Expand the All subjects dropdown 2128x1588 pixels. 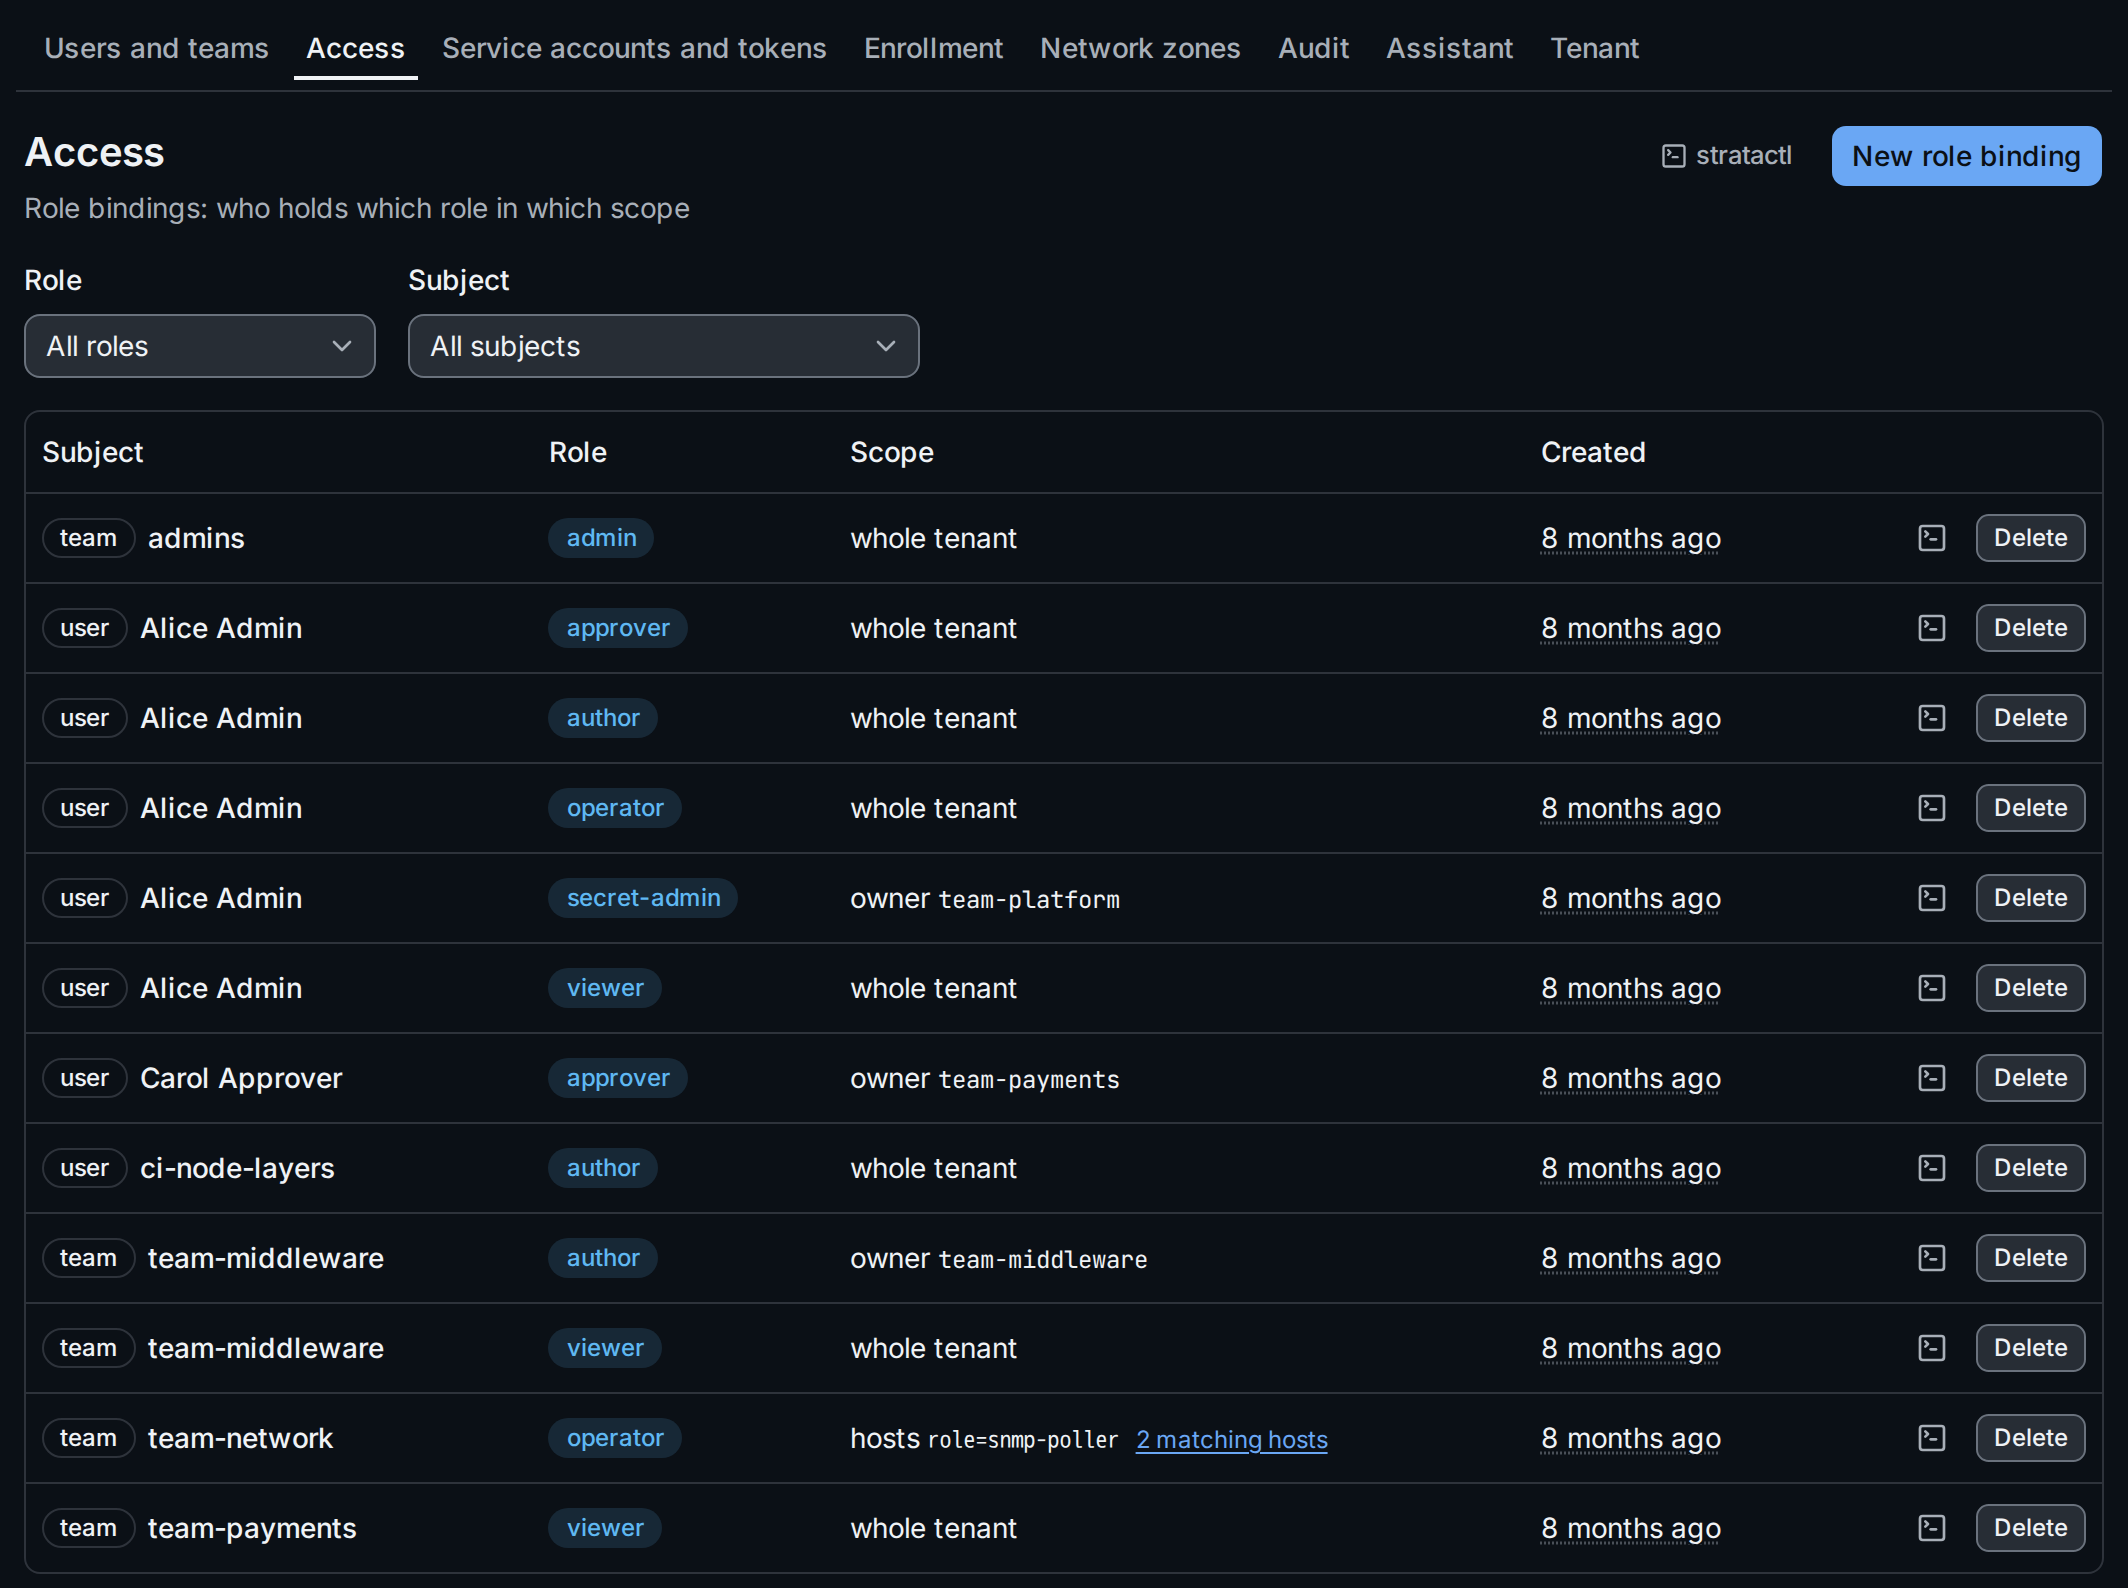click(x=663, y=346)
